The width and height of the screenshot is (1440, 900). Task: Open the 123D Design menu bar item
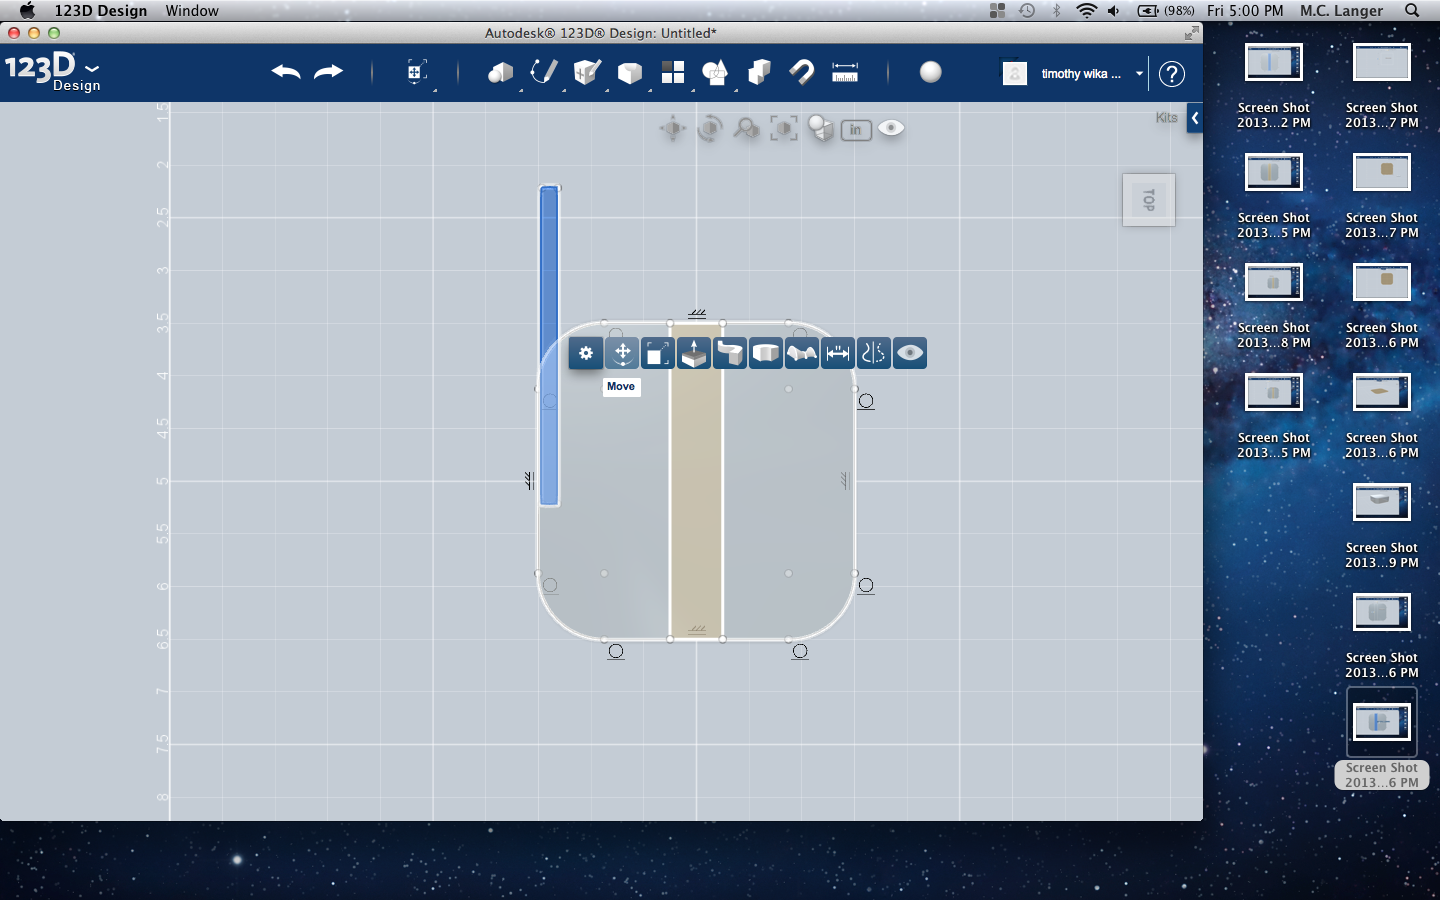101,11
